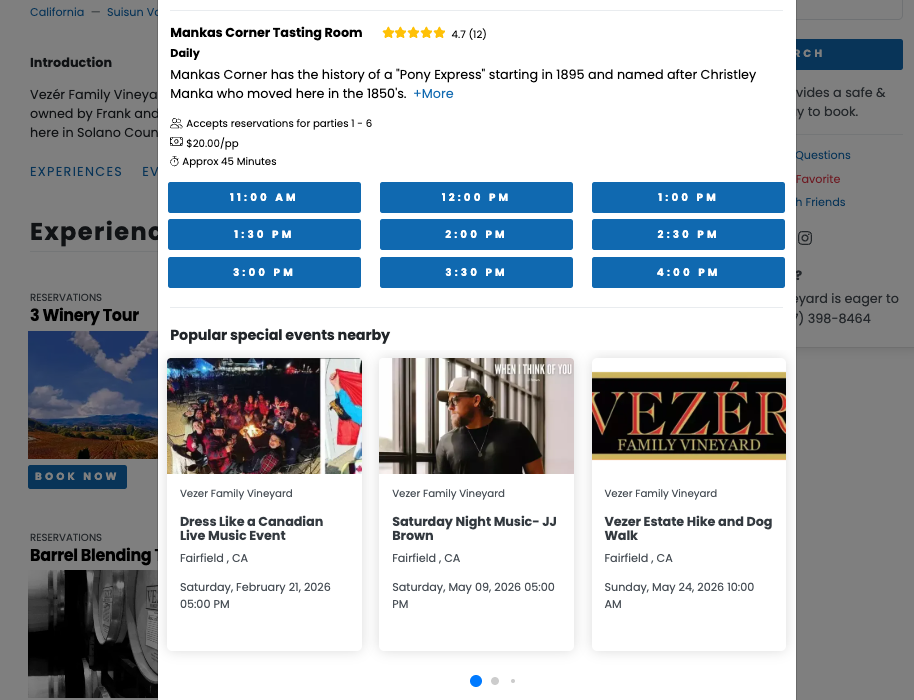914x700 pixels.
Task: Book the 11:00 AM time slot
Action: (264, 197)
